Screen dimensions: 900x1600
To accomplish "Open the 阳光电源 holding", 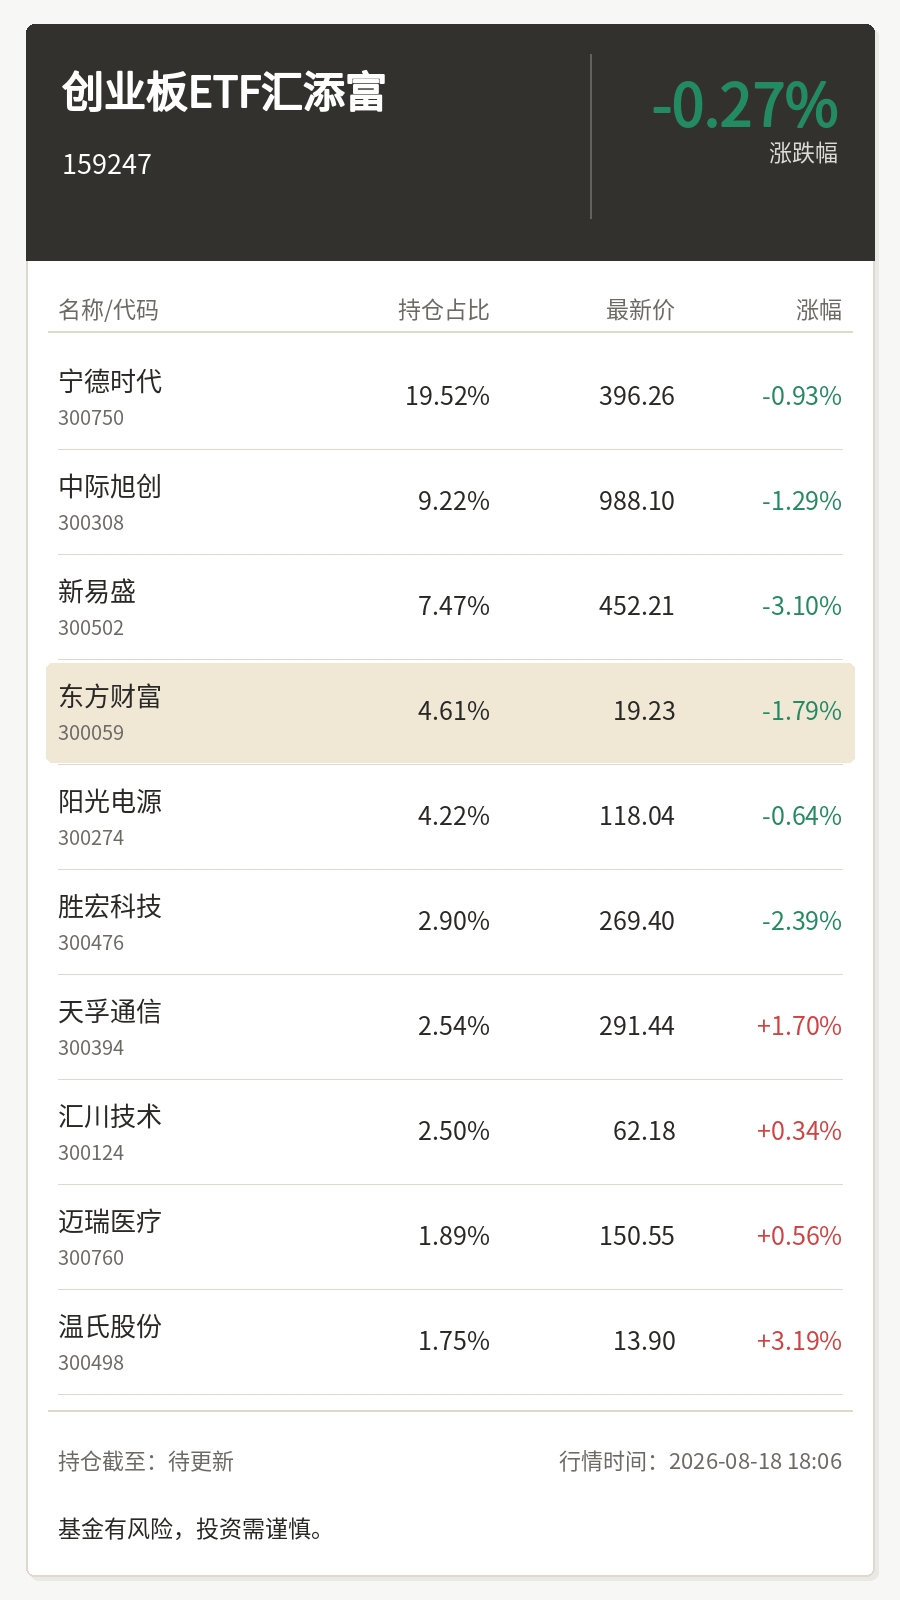I will (x=450, y=817).
